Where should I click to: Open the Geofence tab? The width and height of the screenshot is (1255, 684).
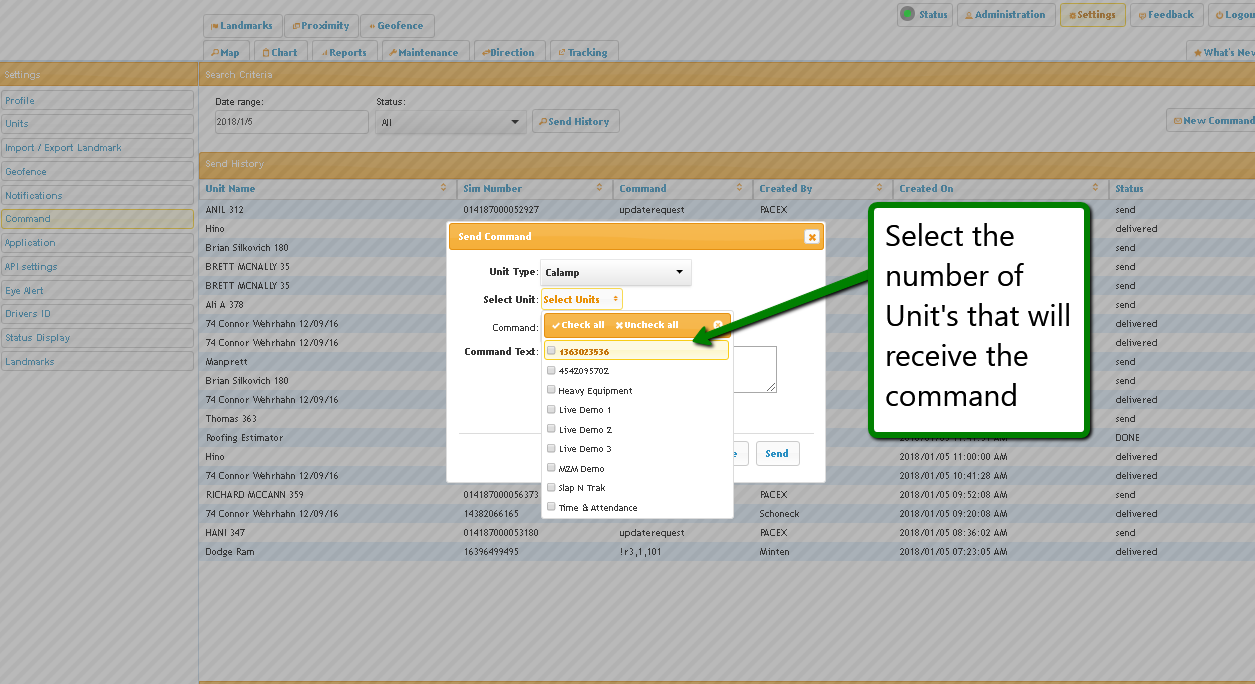pos(397,26)
